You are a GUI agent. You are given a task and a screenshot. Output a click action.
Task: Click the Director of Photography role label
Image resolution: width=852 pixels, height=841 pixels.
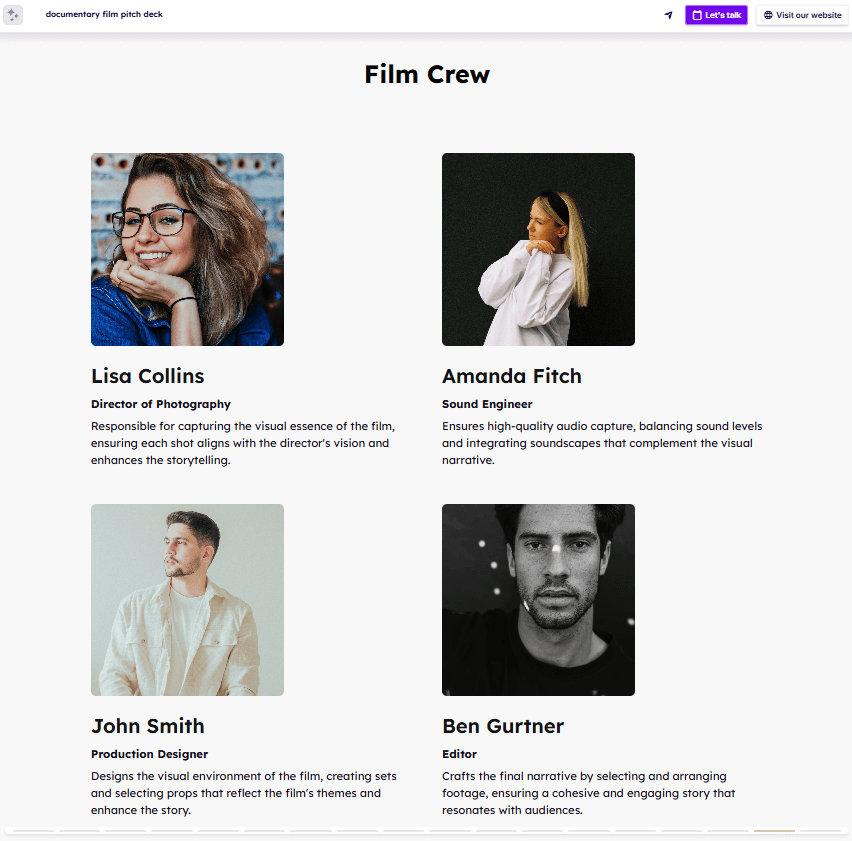click(161, 404)
